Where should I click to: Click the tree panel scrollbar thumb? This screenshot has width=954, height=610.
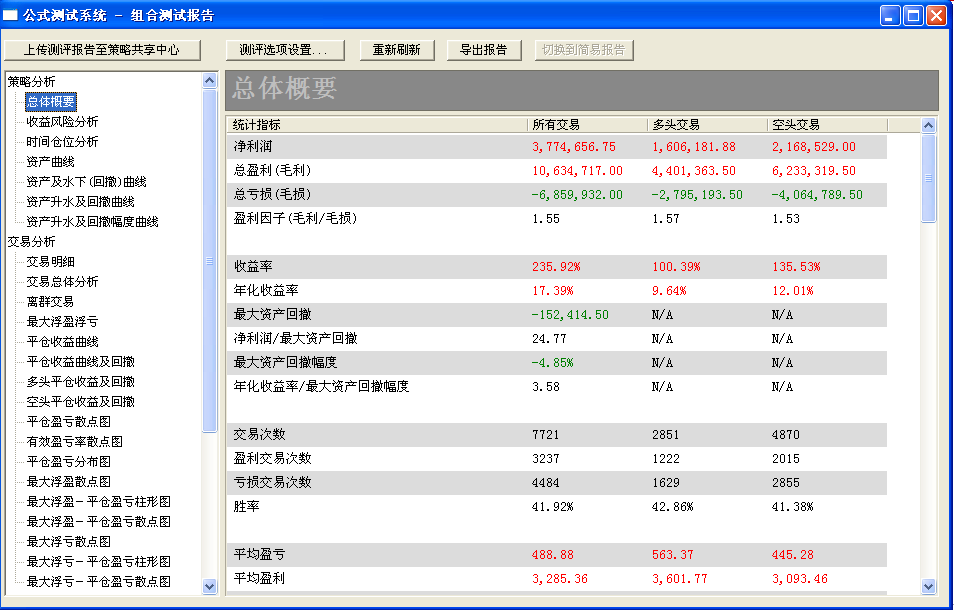tap(210, 261)
